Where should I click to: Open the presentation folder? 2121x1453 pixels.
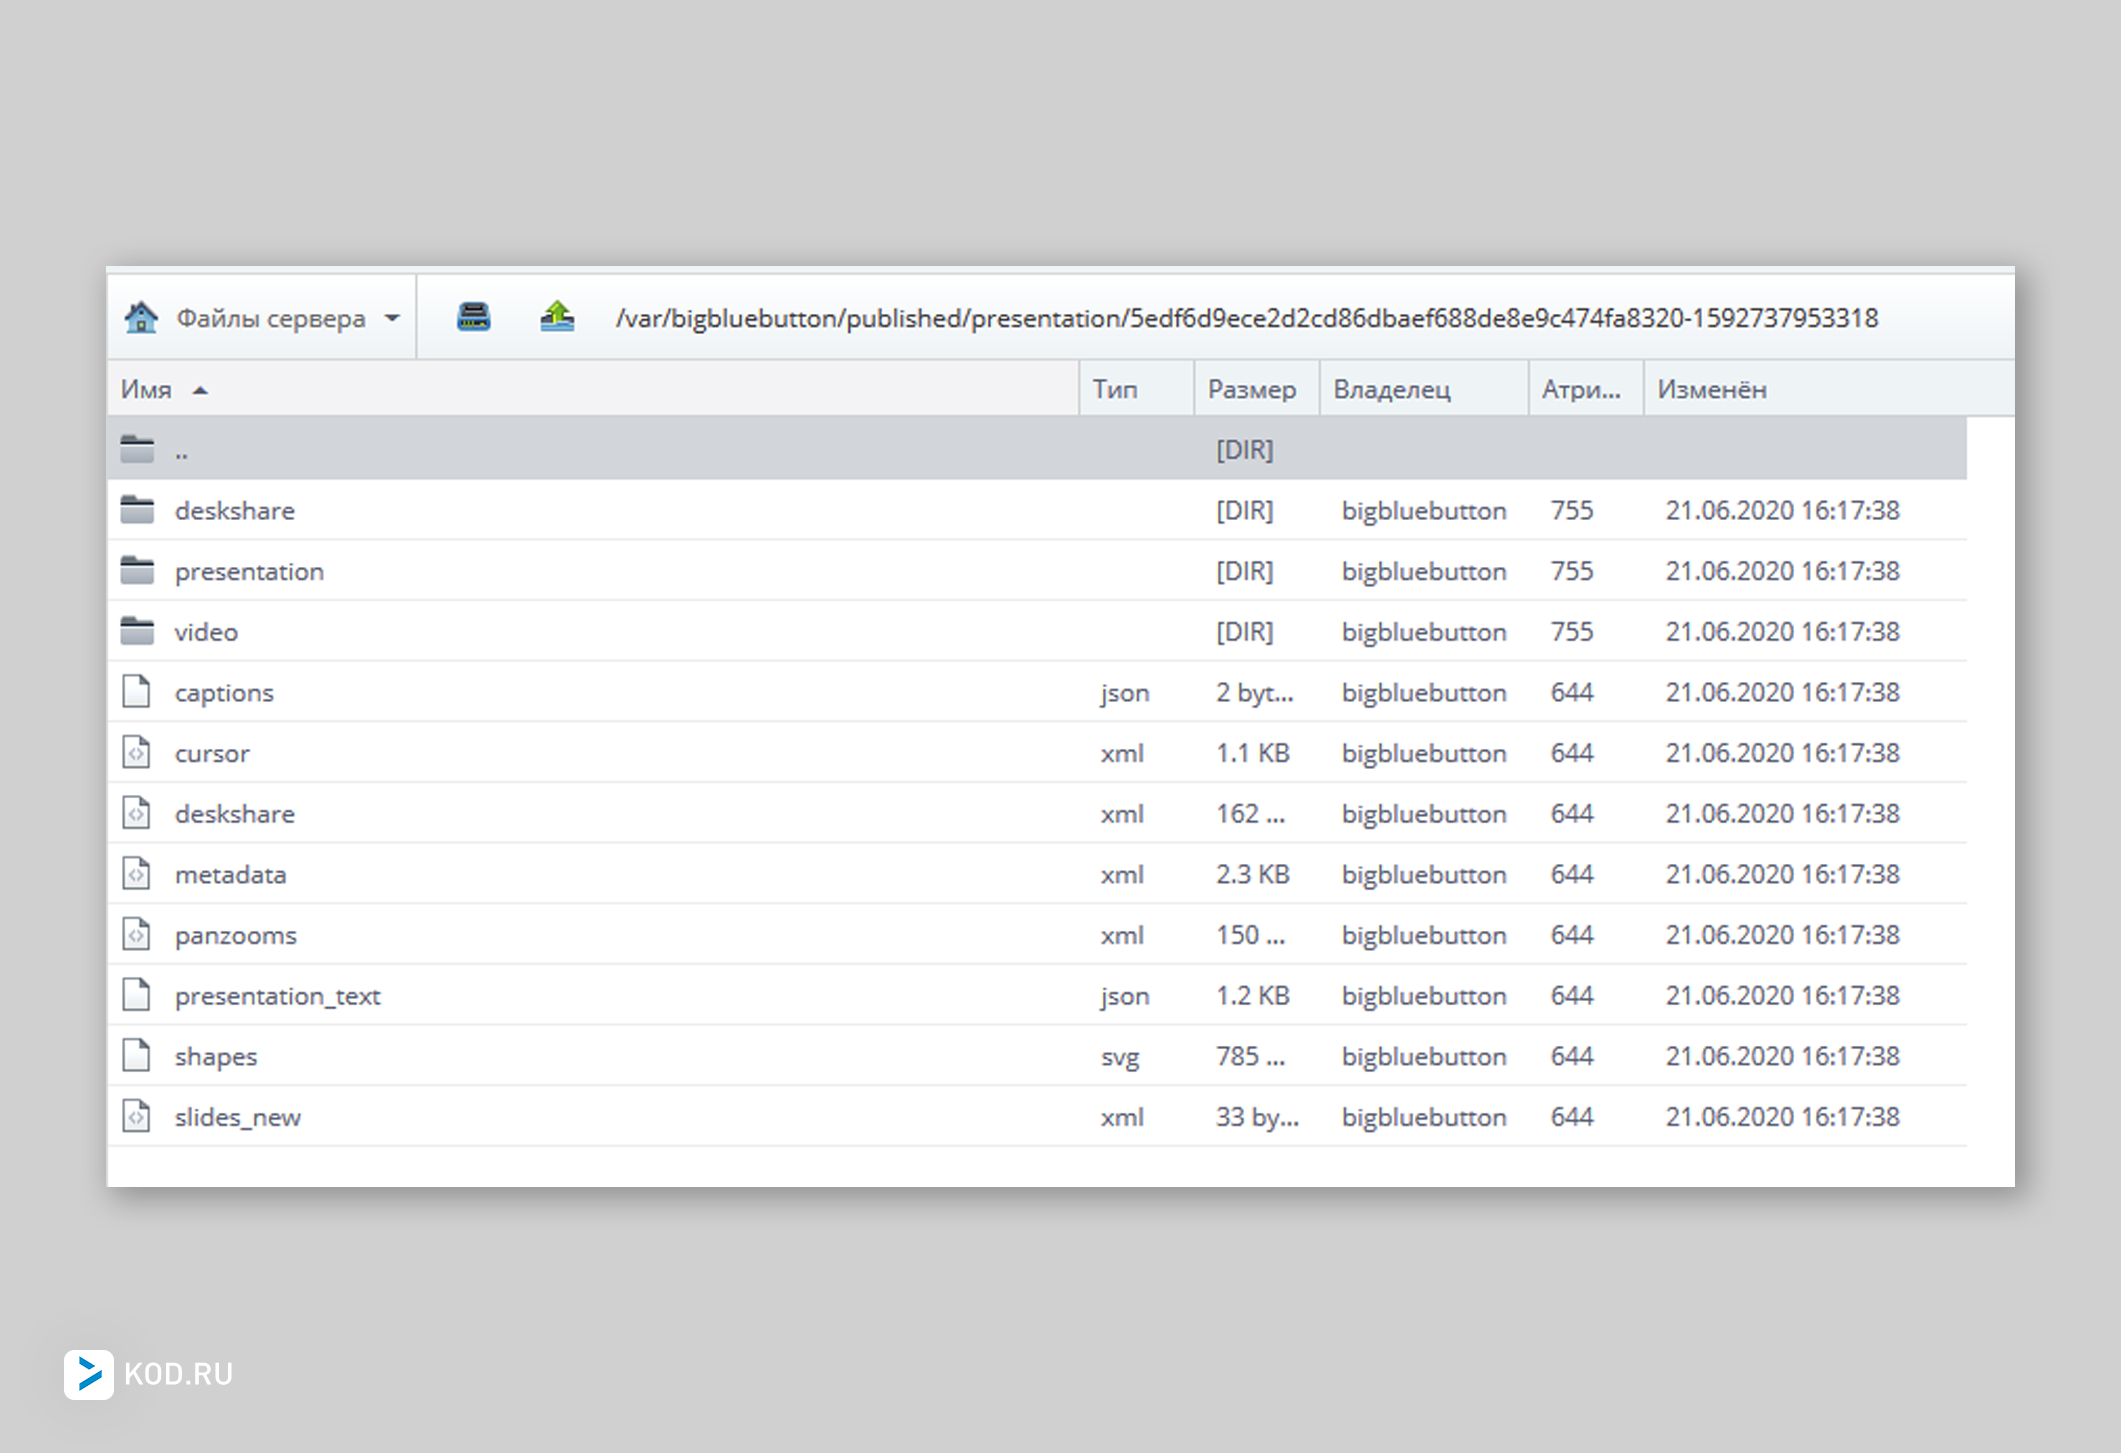249,571
